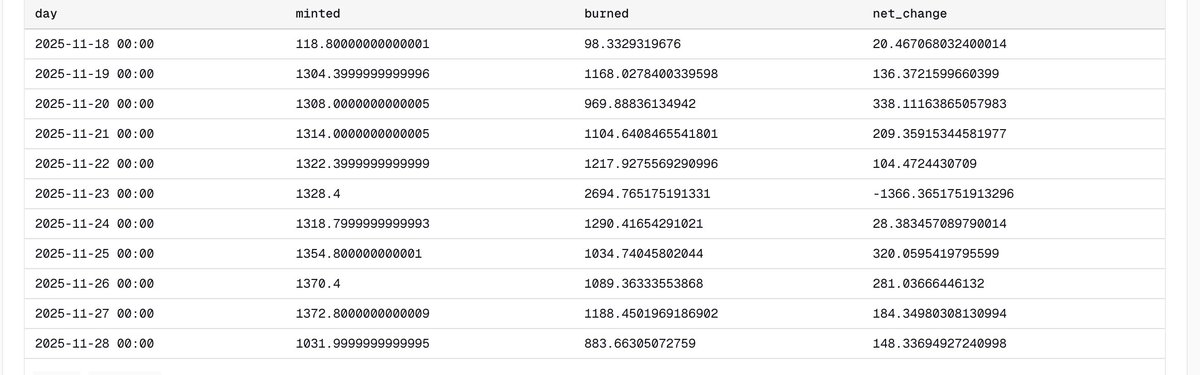This screenshot has width=1200, height=375.
Task: Select the day cell 2025-11-20 00:00
Action: [94, 104]
